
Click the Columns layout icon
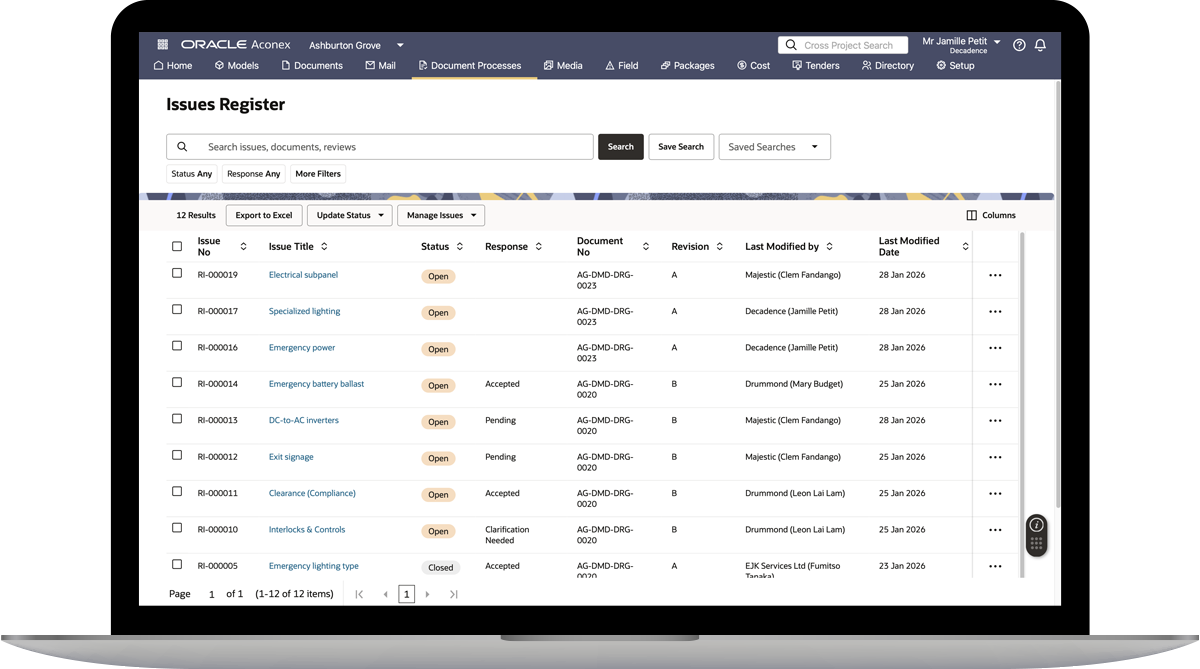[971, 215]
